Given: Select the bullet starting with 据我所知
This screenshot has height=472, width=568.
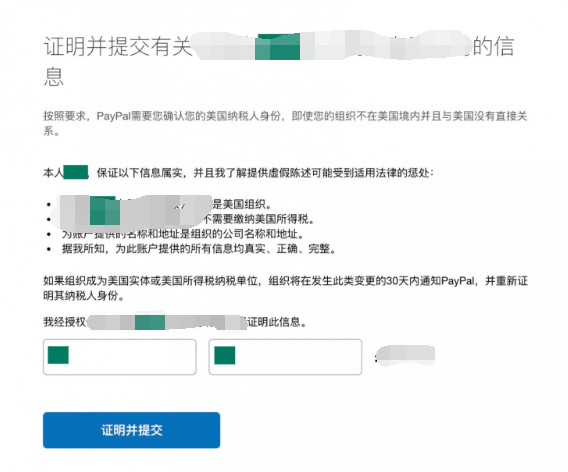Looking at the screenshot, I should point(192,249).
